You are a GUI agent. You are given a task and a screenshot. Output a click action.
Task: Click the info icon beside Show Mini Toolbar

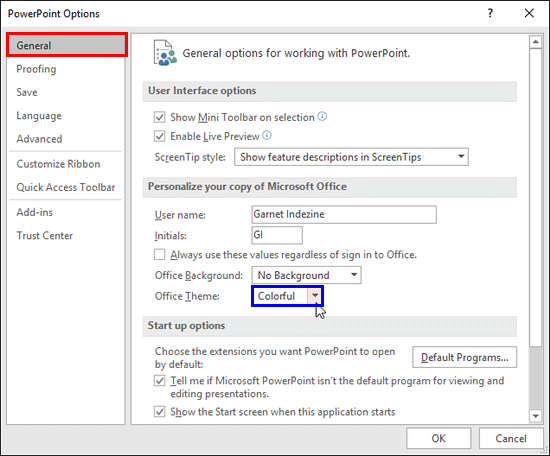pos(322,116)
